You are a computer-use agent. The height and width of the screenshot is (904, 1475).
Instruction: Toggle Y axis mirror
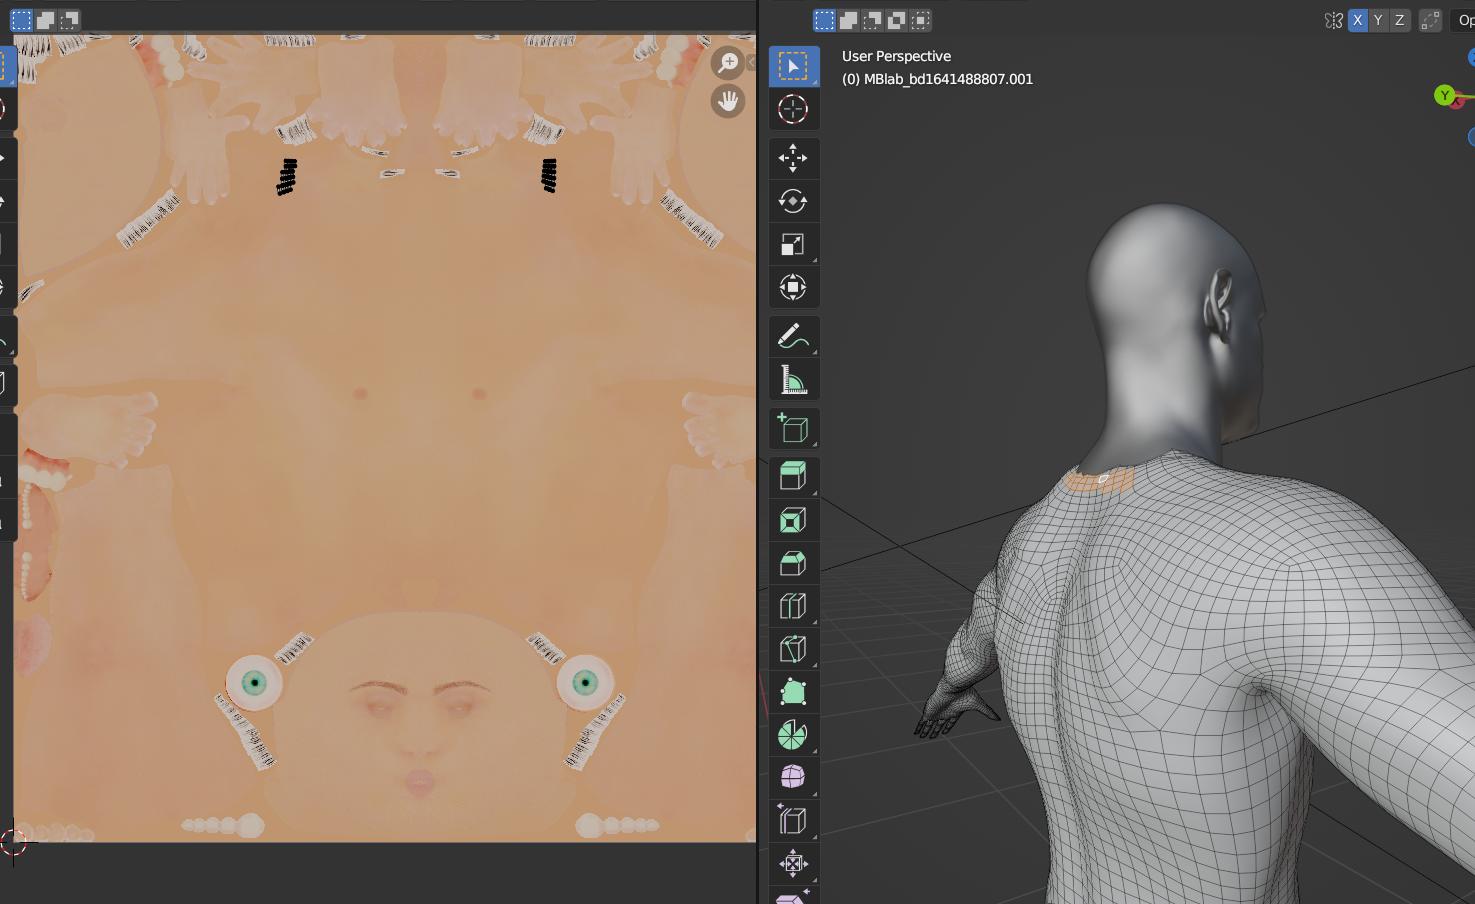(1378, 20)
